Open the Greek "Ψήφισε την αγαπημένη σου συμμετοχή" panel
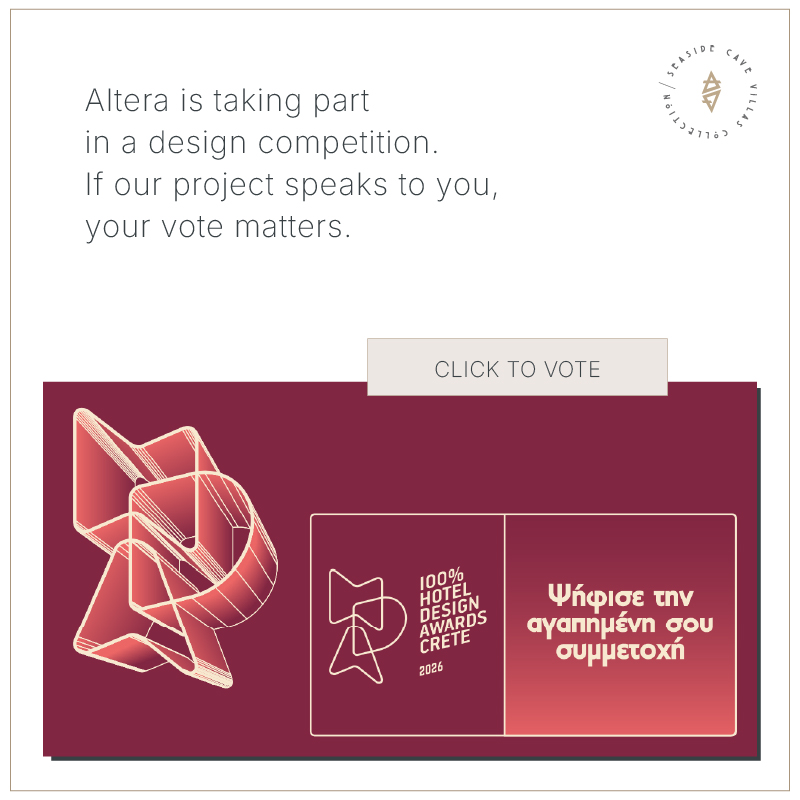Viewport: 800px width, 800px height. coord(620,625)
